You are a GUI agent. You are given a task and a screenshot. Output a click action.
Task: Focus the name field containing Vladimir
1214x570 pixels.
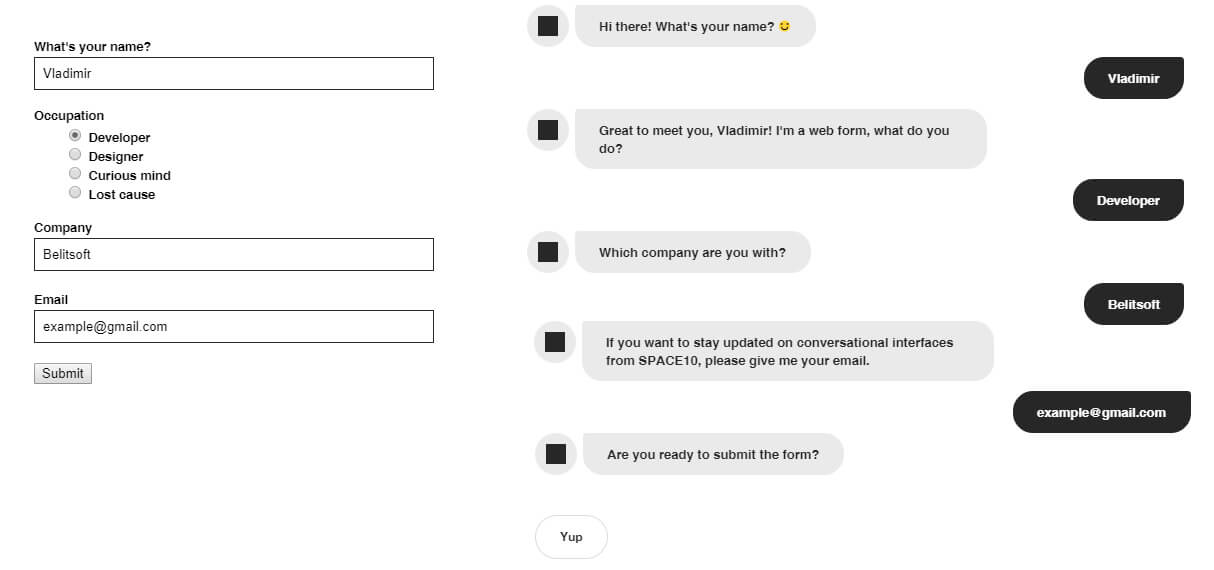[234, 73]
